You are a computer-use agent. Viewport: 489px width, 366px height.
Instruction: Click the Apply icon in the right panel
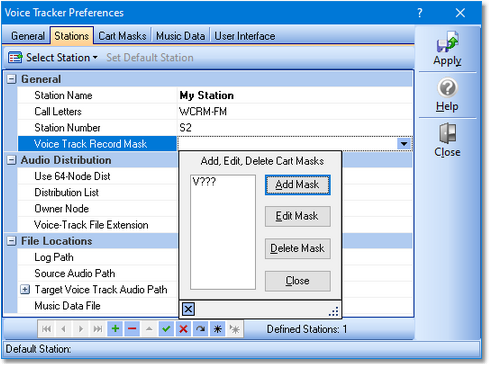(x=448, y=42)
